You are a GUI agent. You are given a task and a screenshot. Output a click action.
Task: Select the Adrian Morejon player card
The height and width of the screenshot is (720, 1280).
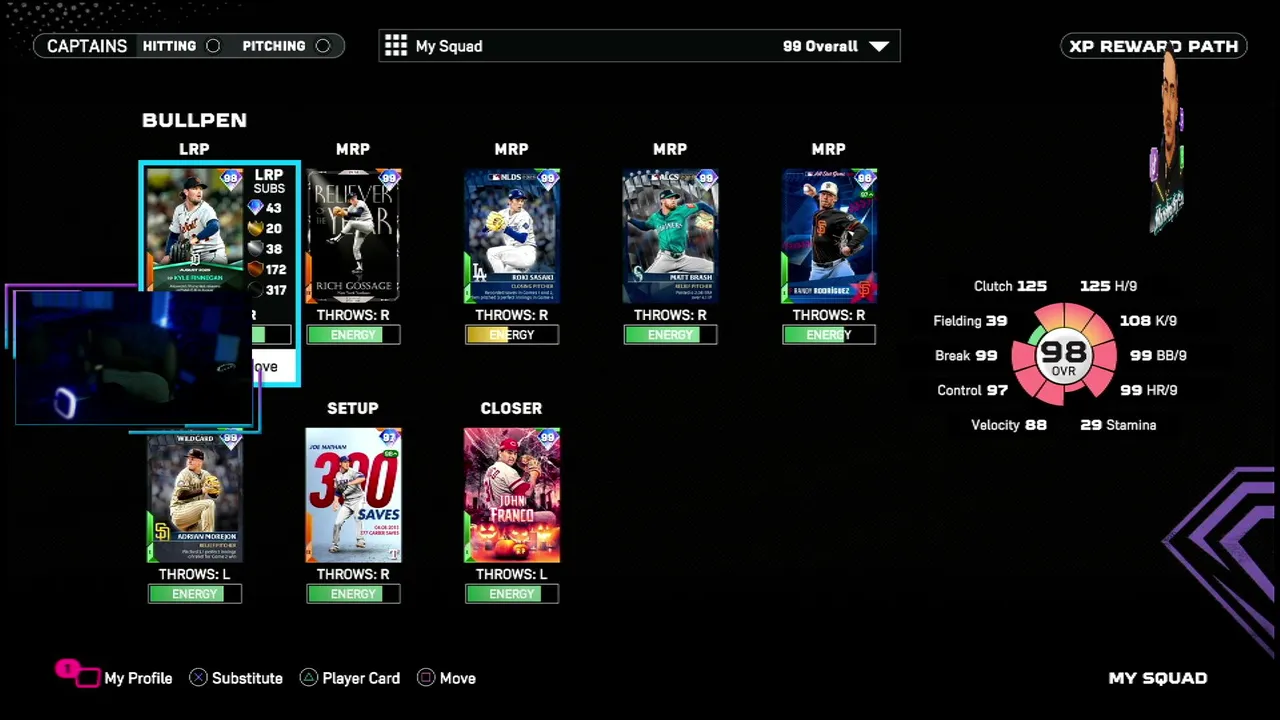[x=195, y=496]
